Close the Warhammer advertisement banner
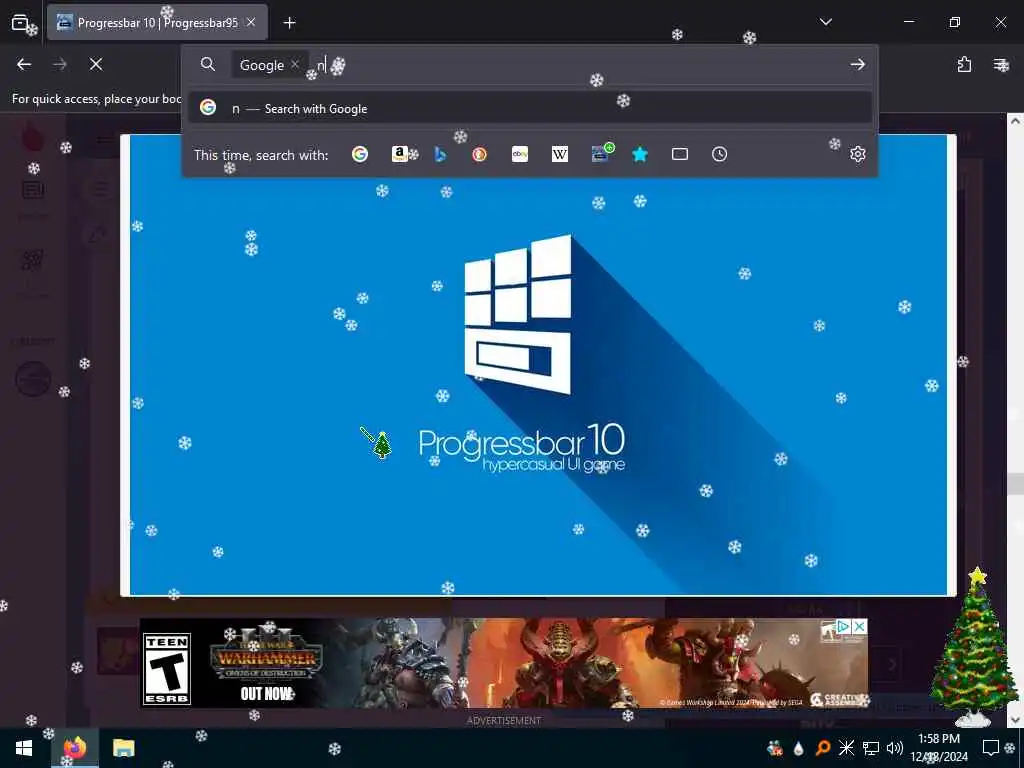 (860, 626)
